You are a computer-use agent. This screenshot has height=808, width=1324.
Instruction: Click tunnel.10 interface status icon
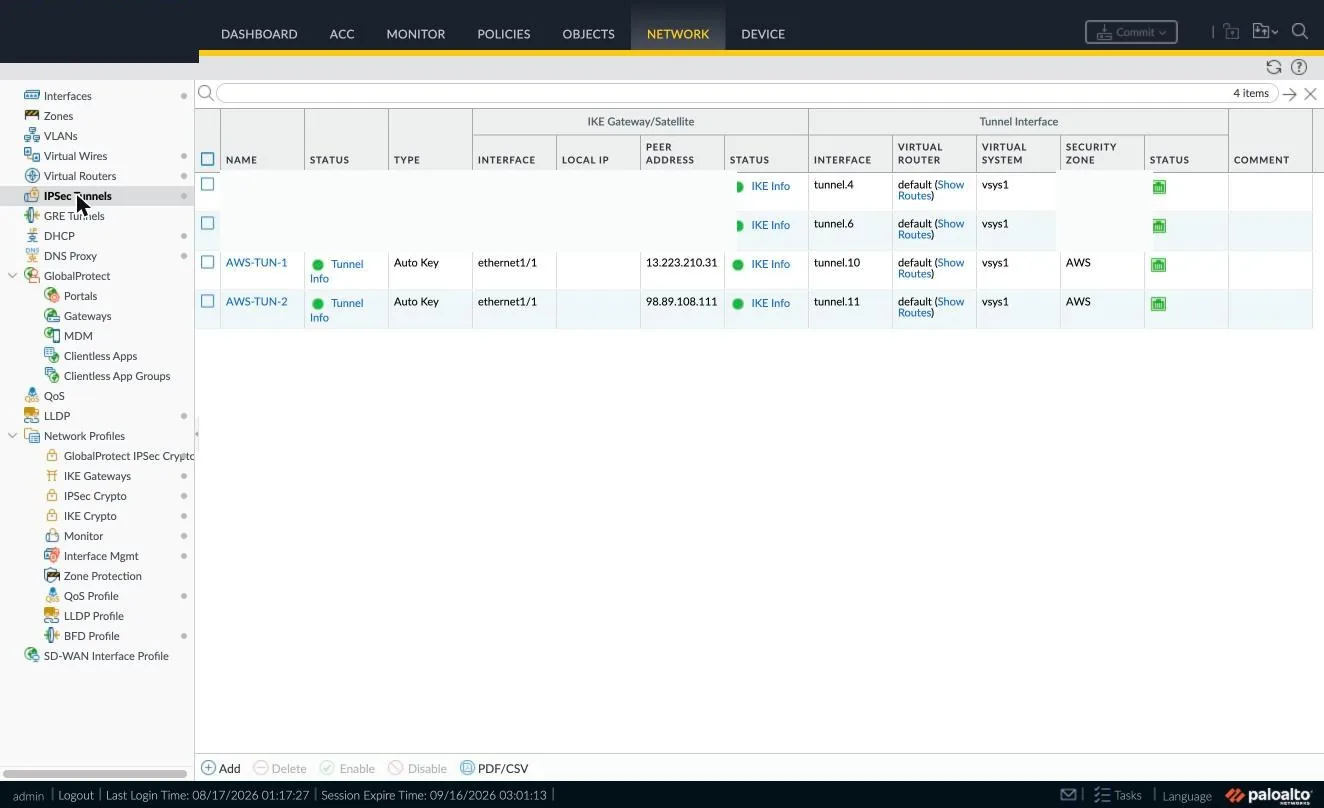tap(1159, 265)
